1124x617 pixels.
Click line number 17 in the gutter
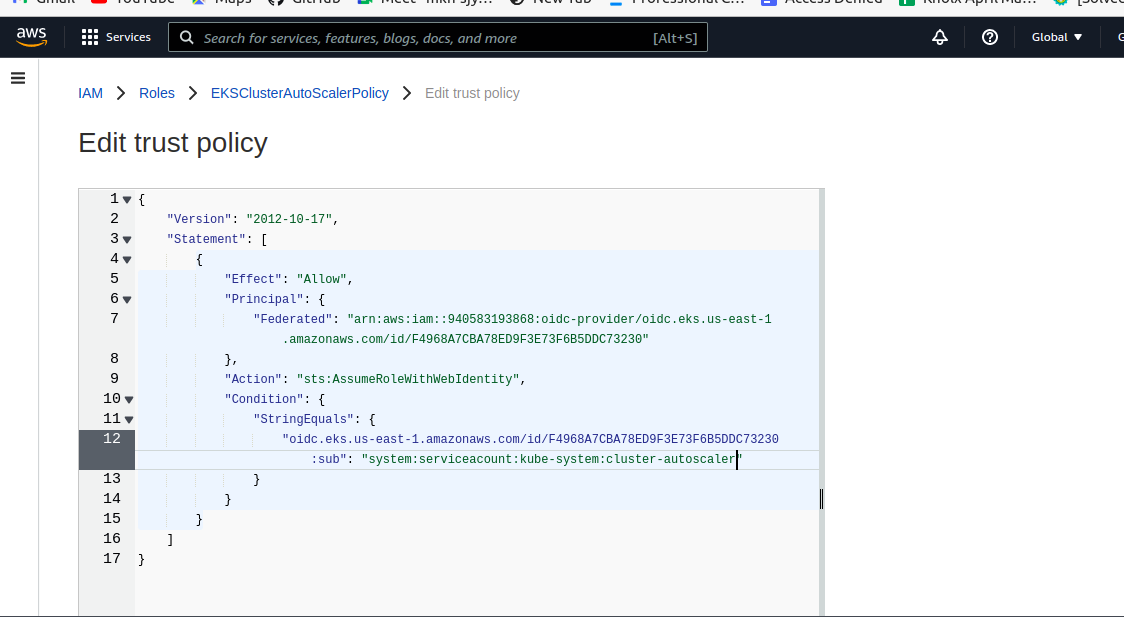point(112,558)
